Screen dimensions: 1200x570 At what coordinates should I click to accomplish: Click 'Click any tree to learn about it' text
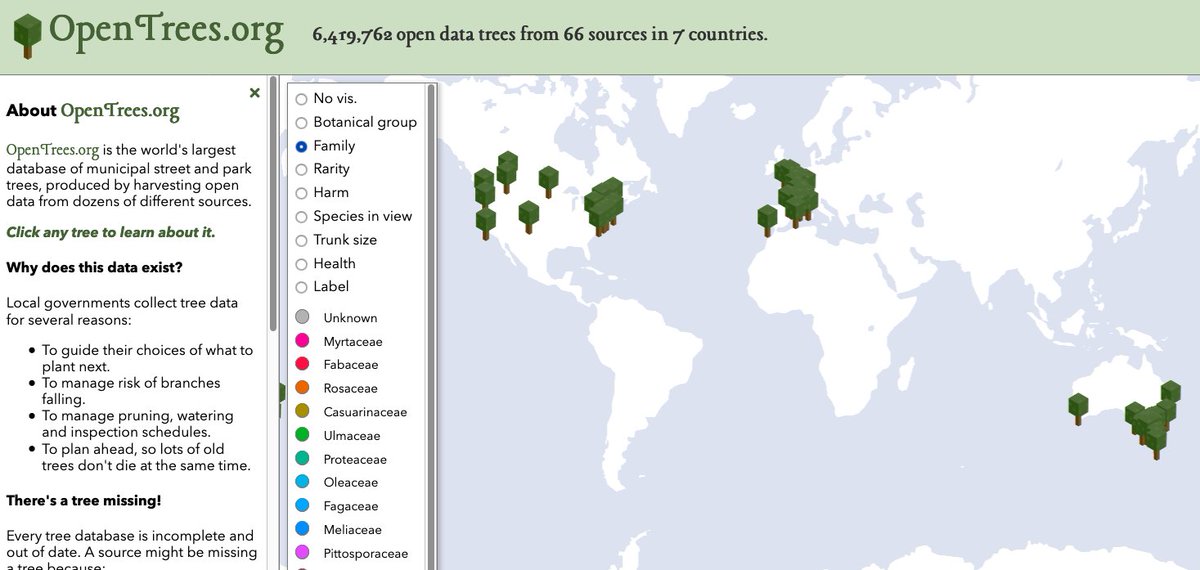click(x=110, y=232)
